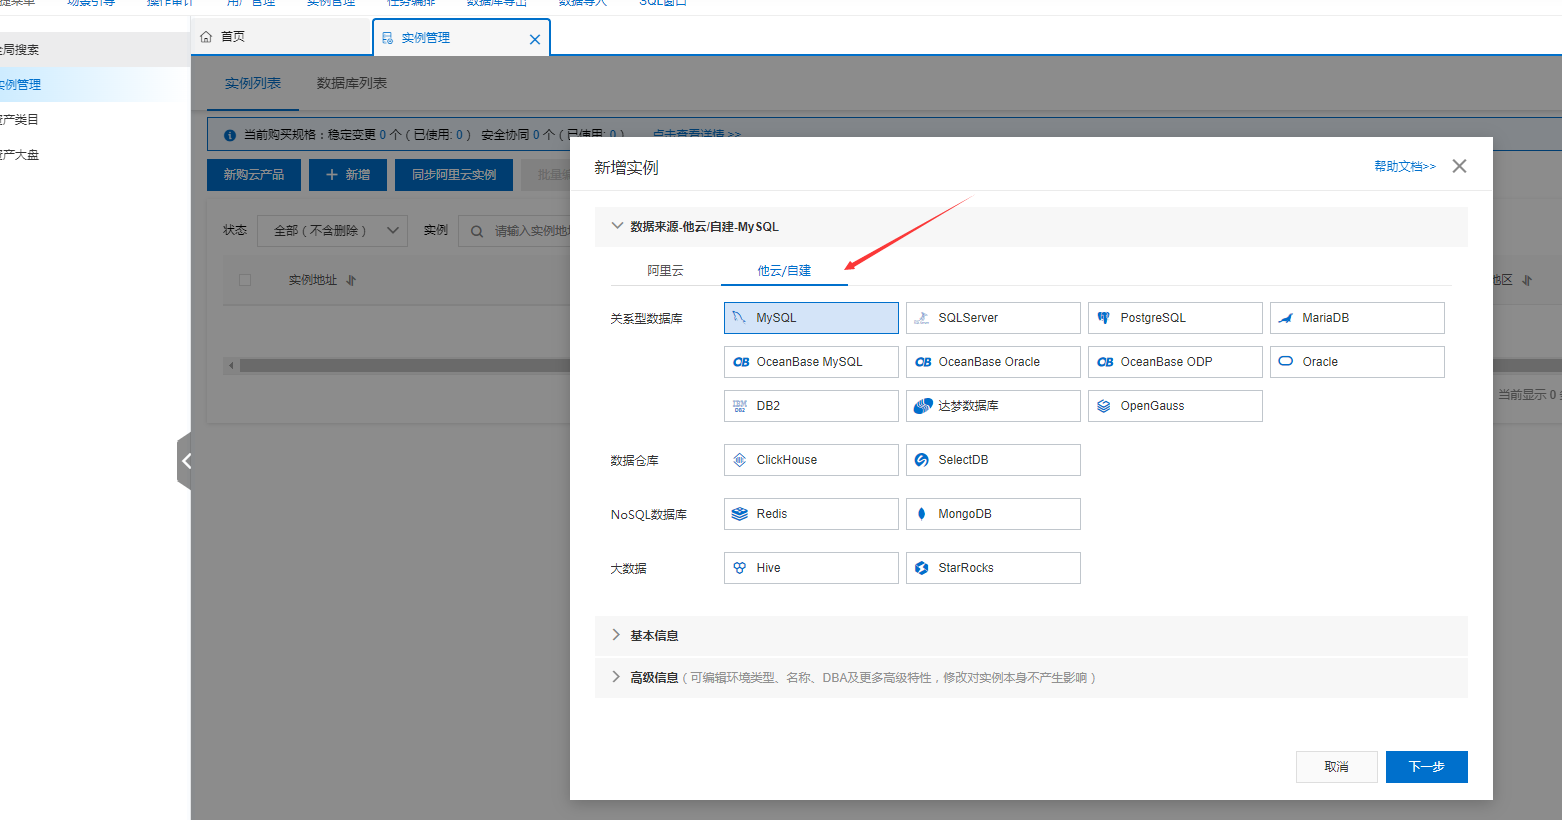Click the horizontal scrollbar left arrow
Viewport: 1562px width, 820px height.
232,366
